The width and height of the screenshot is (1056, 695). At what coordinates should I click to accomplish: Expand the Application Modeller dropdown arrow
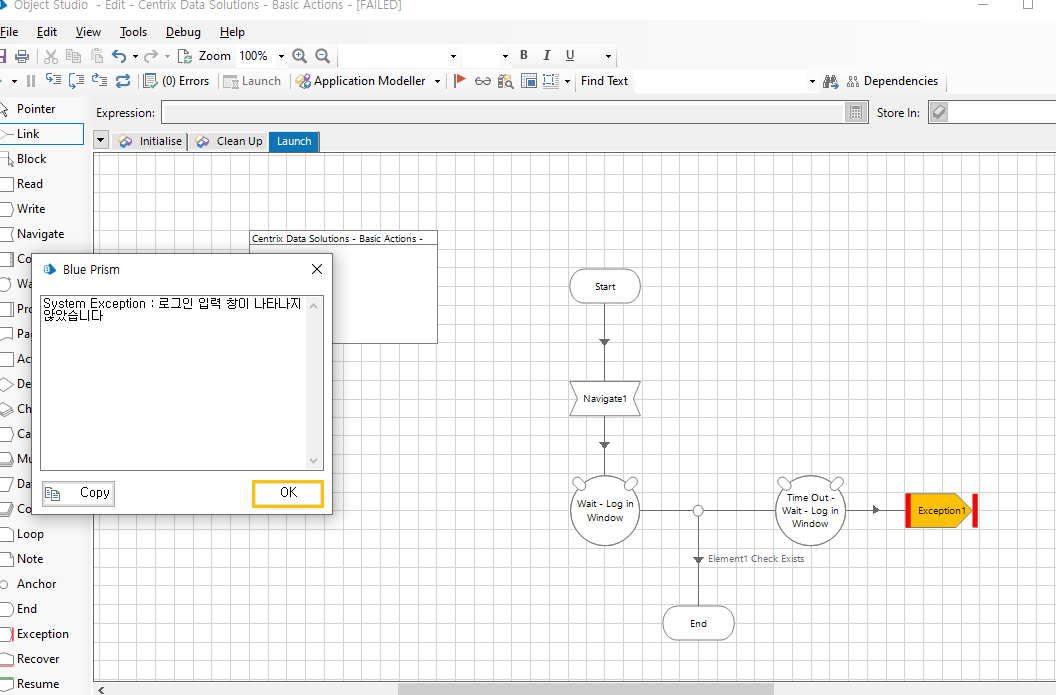pyautogui.click(x=437, y=81)
